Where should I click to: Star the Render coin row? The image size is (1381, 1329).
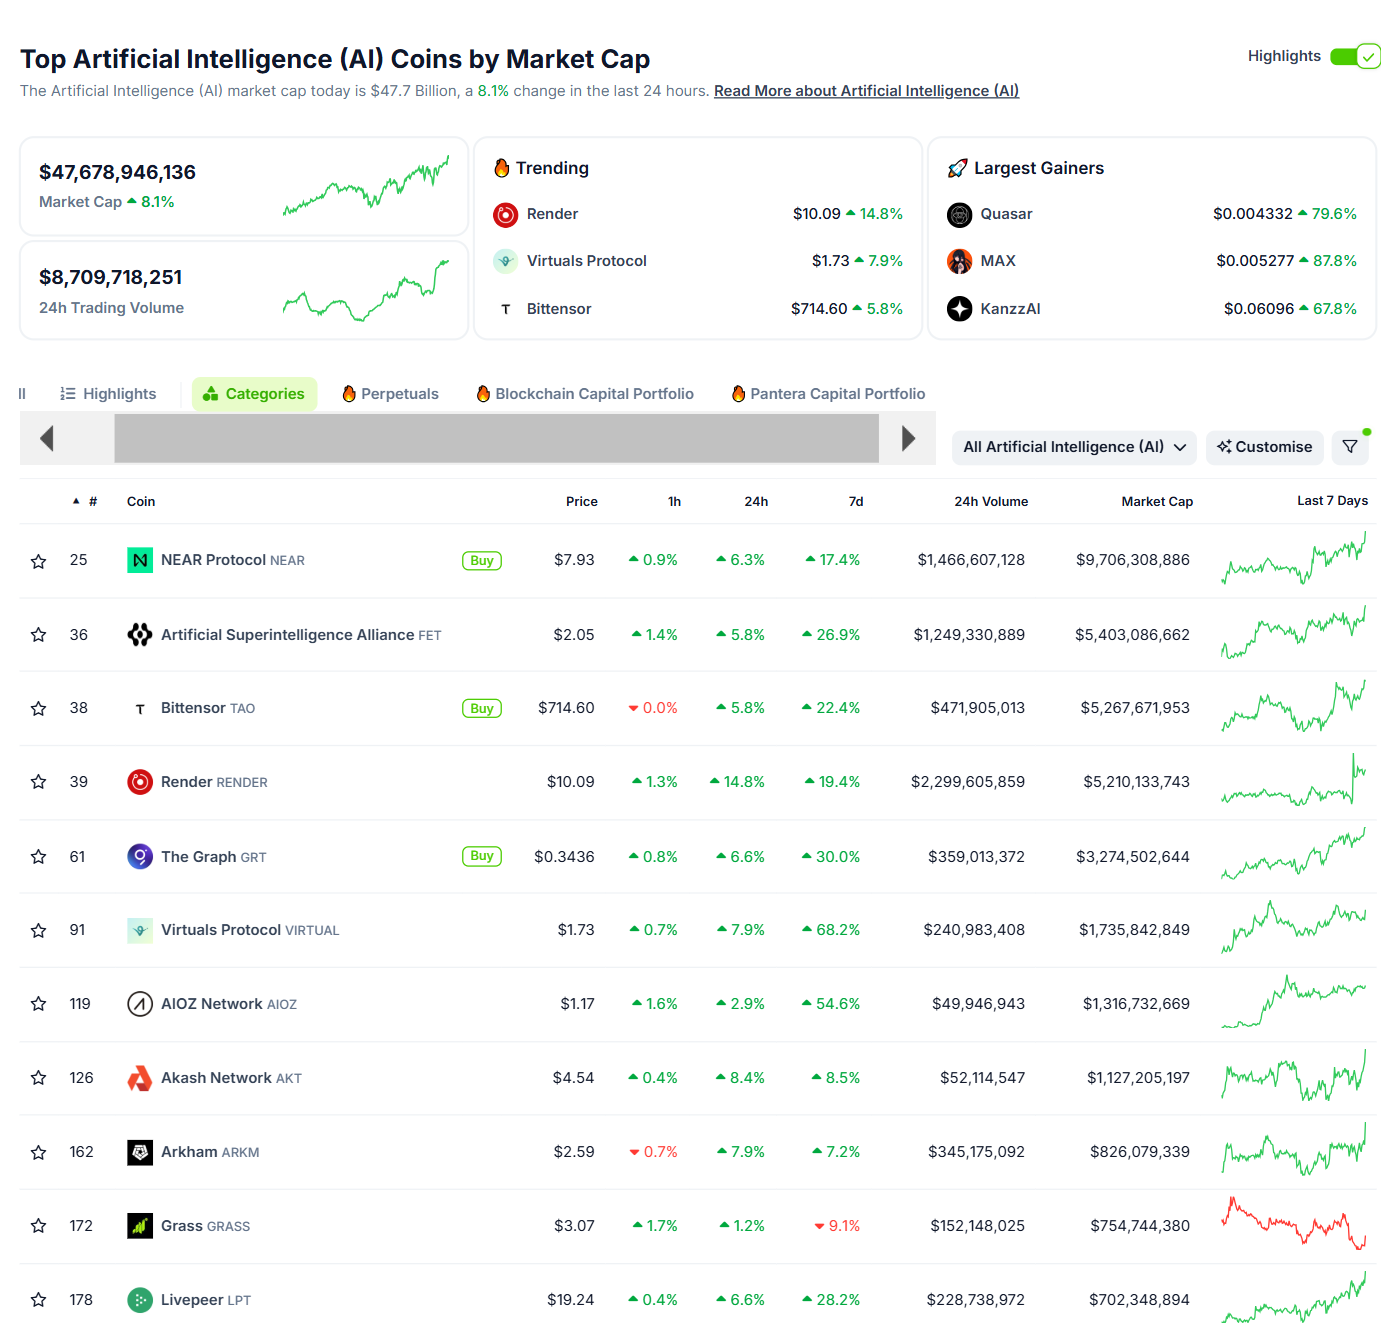(39, 782)
